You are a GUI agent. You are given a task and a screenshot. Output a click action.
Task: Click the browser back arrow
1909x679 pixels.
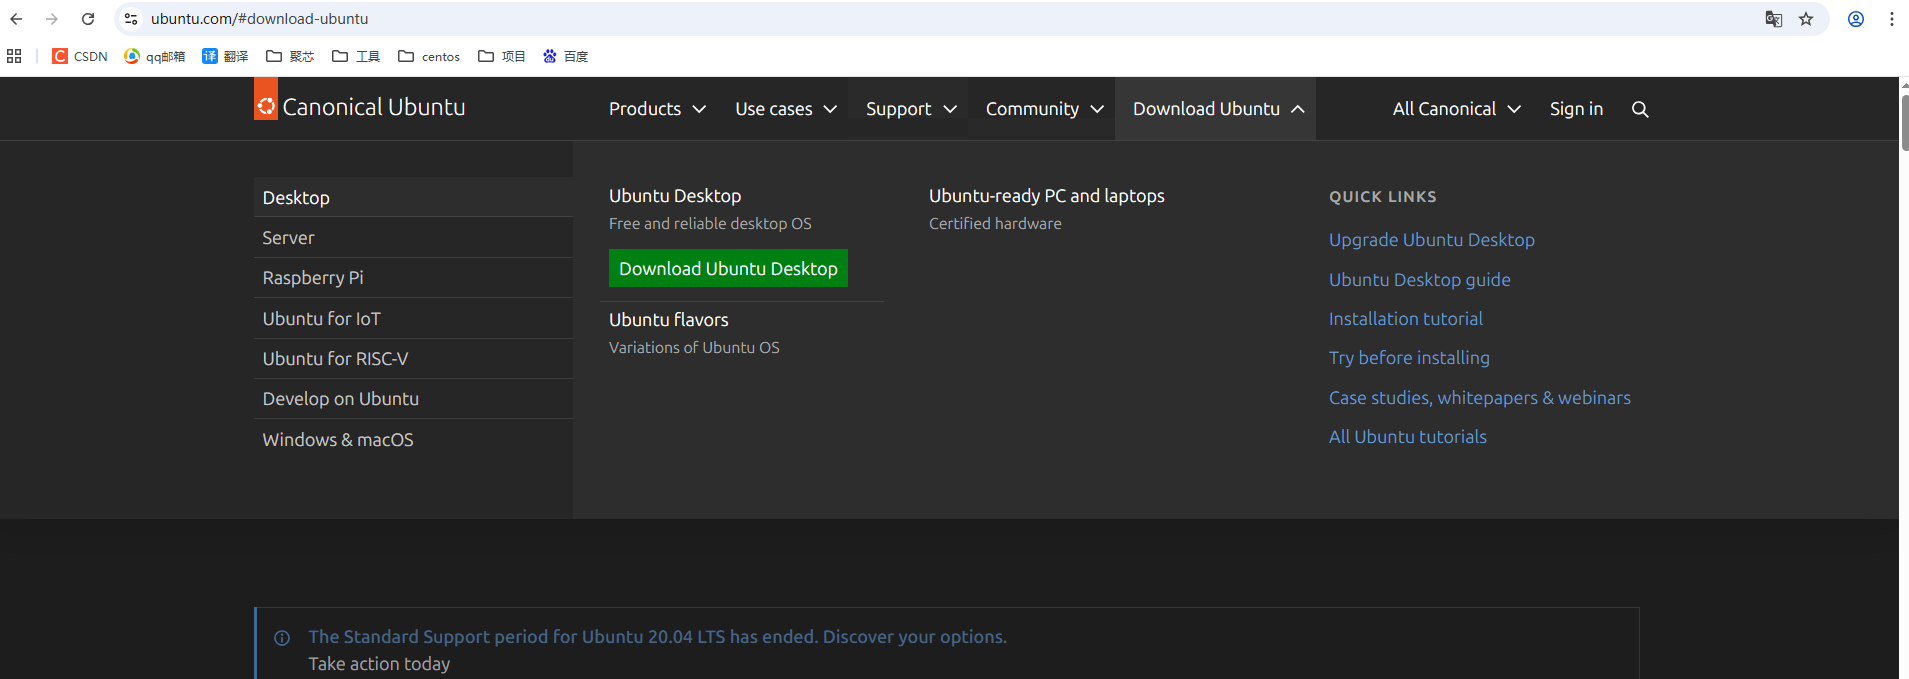pyautogui.click(x=16, y=19)
